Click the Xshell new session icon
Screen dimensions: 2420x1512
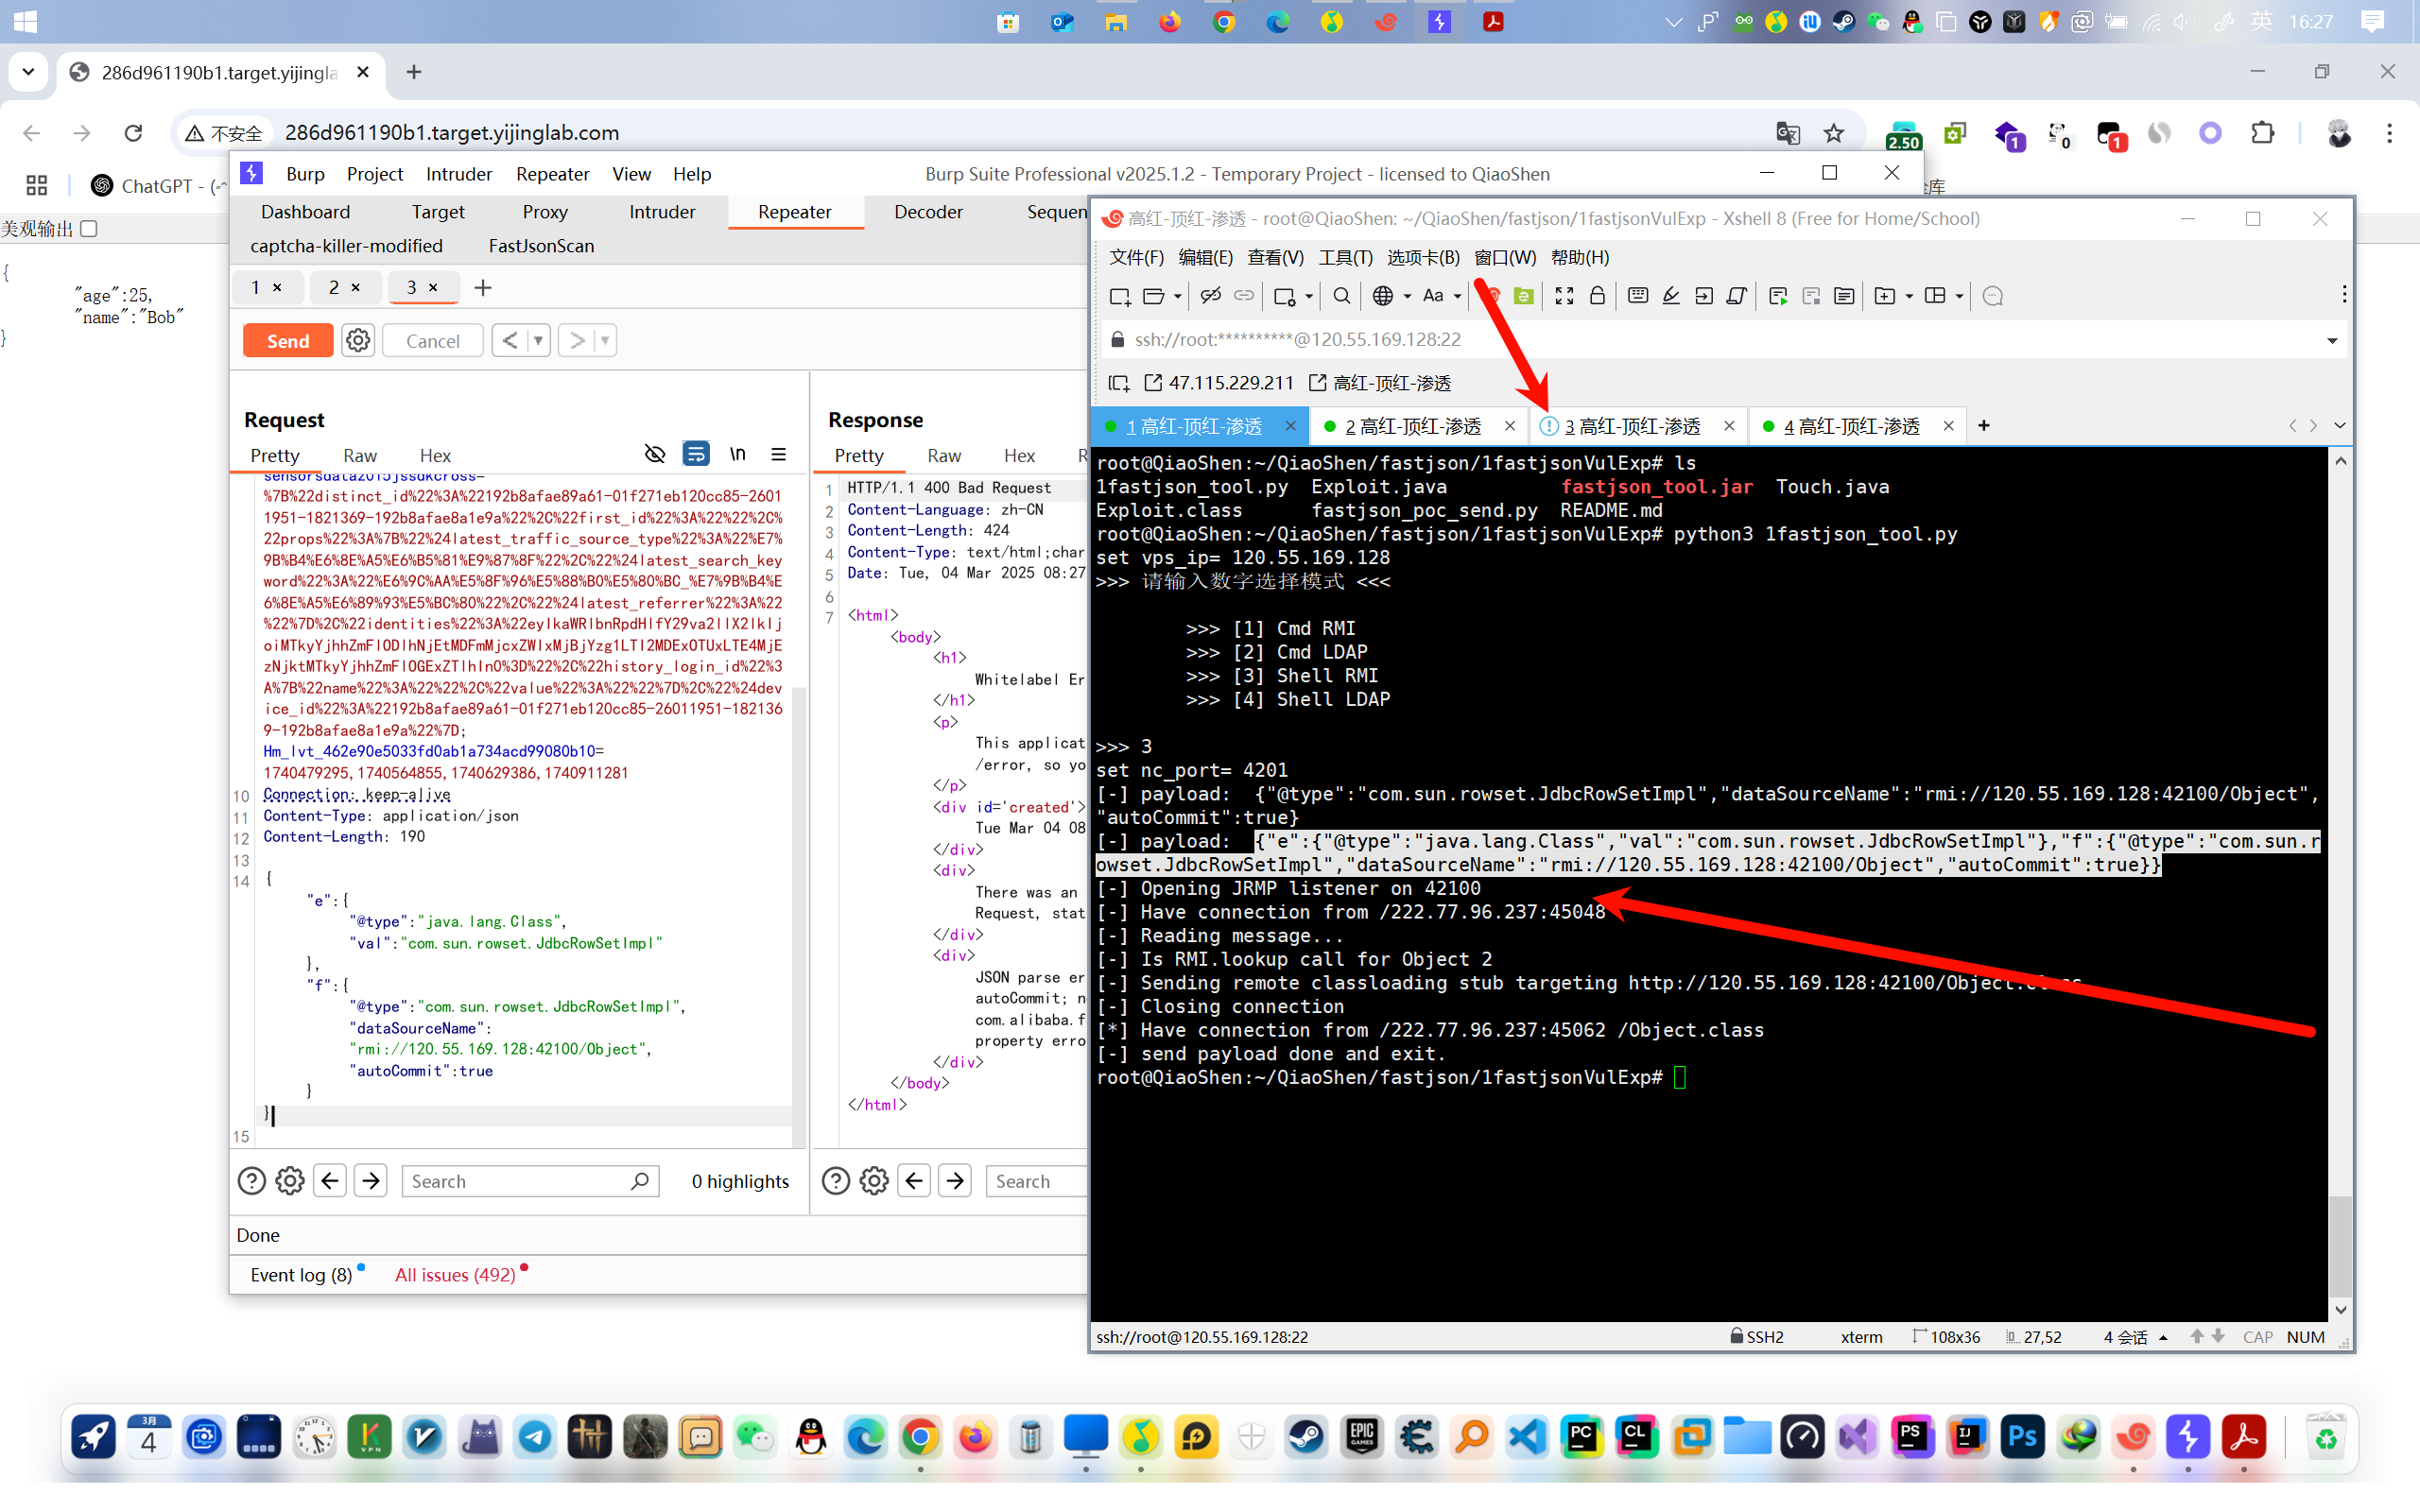[1119, 296]
